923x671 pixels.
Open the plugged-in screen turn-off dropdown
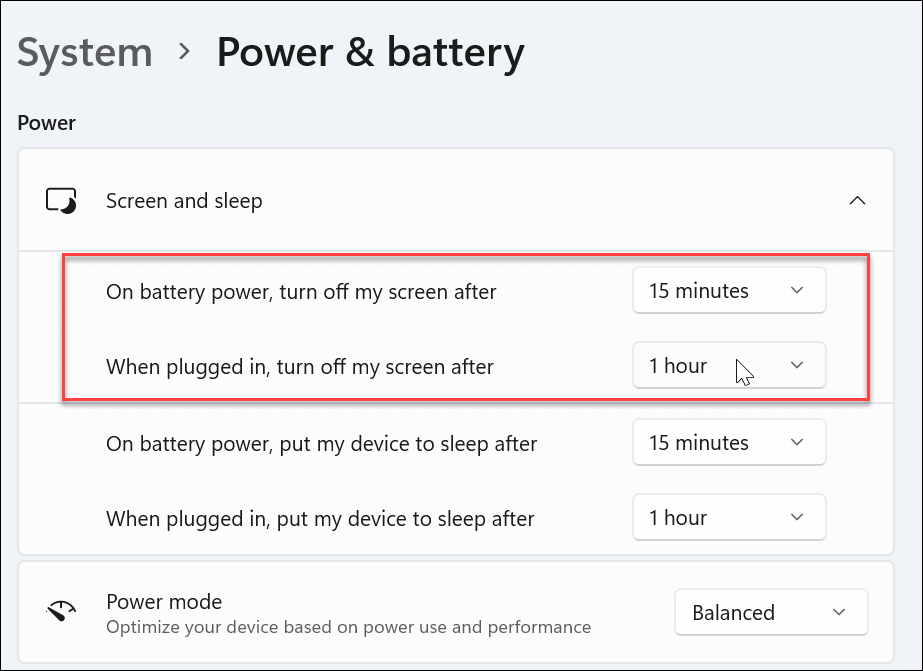point(729,365)
